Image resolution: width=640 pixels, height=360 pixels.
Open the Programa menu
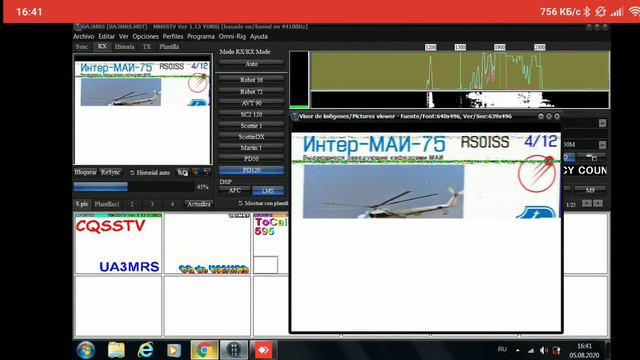(201, 36)
